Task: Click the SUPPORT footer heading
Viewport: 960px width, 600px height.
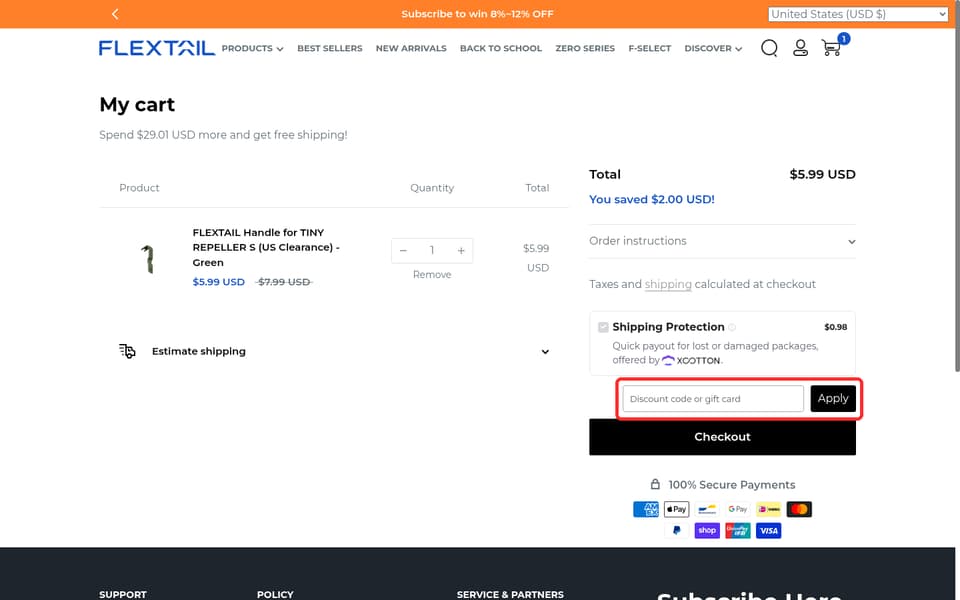Action: tap(123, 594)
